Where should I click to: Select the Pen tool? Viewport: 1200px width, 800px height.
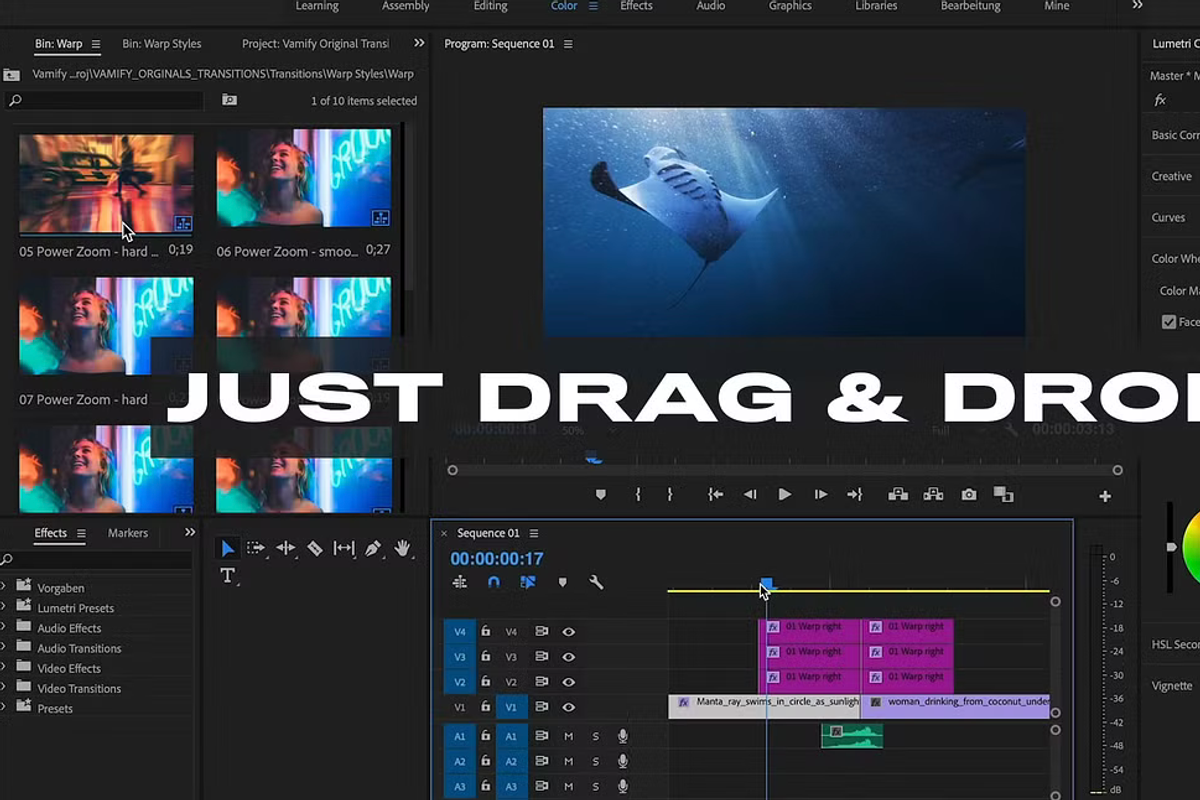[373, 548]
